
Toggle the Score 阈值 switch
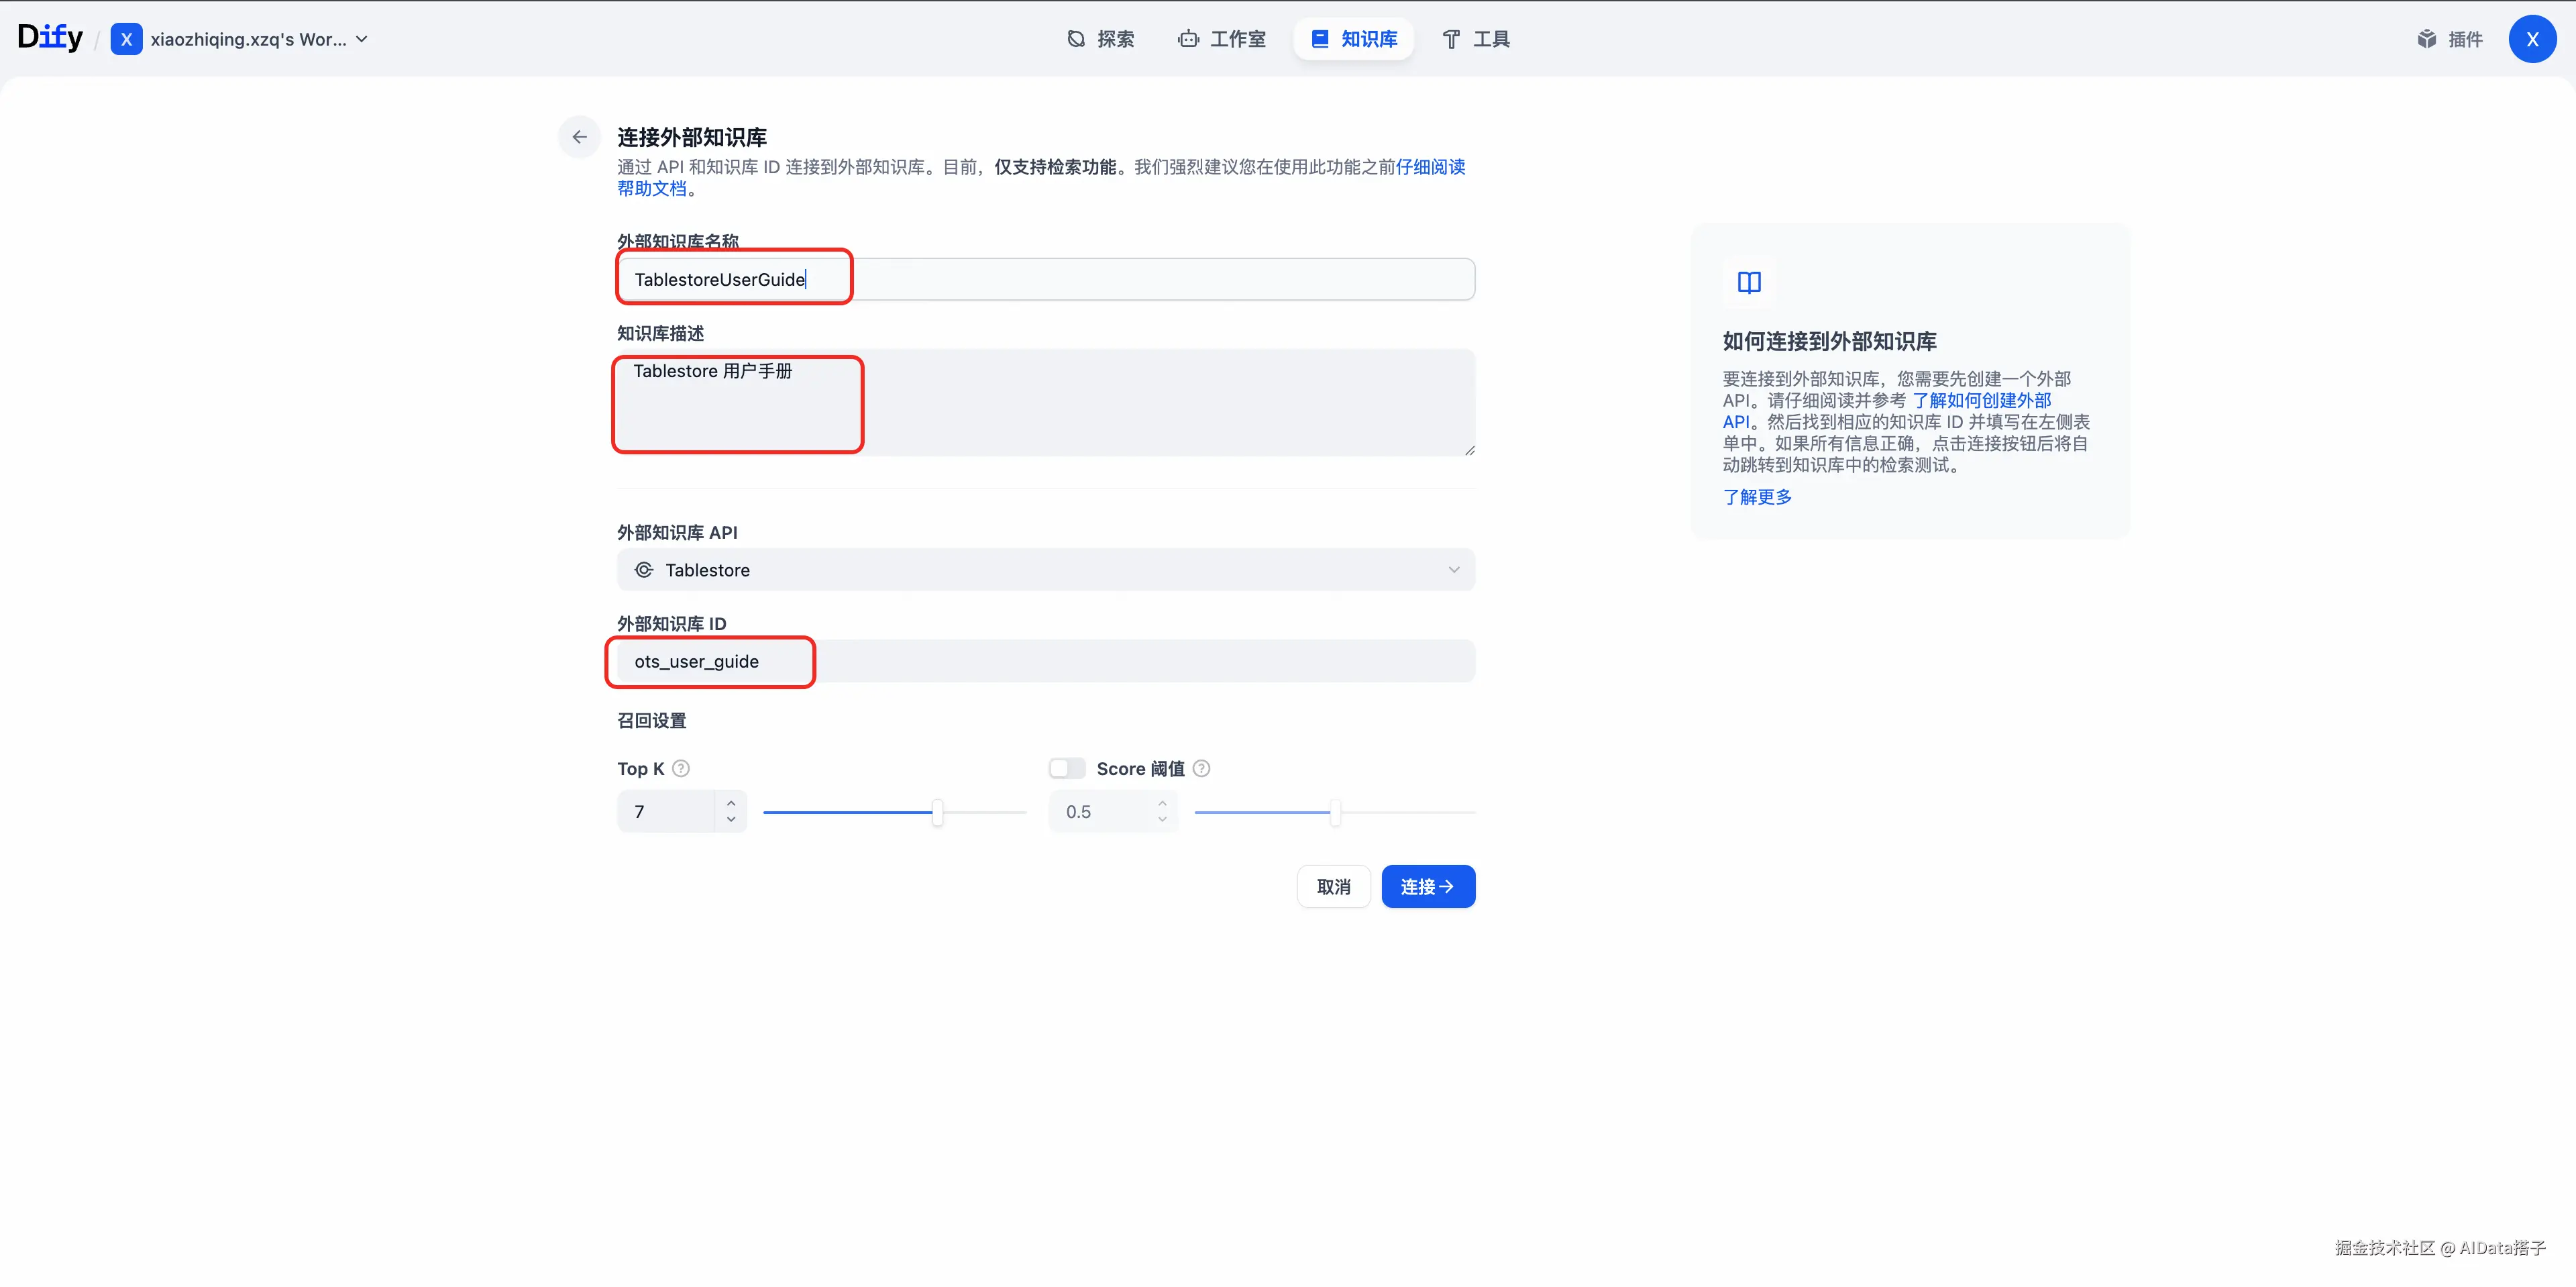point(1067,768)
